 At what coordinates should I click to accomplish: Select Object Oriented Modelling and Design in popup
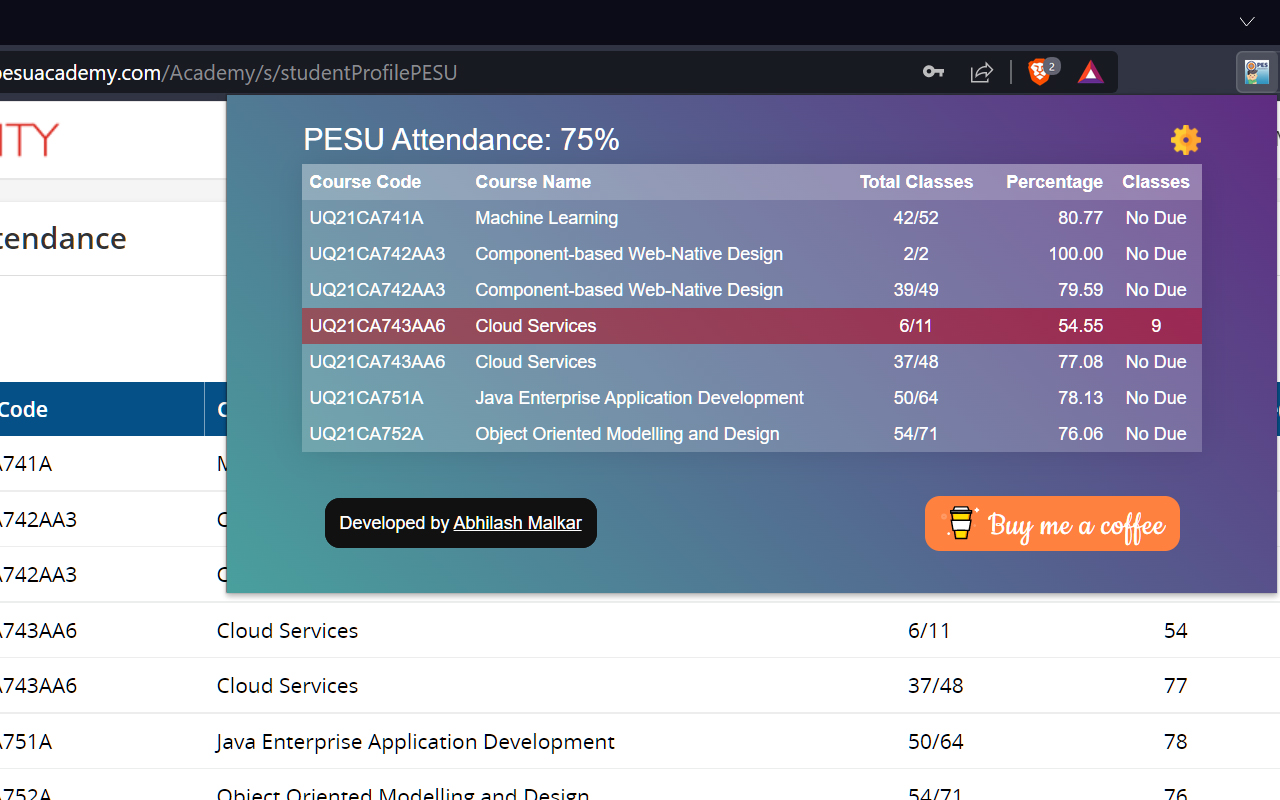[627, 434]
